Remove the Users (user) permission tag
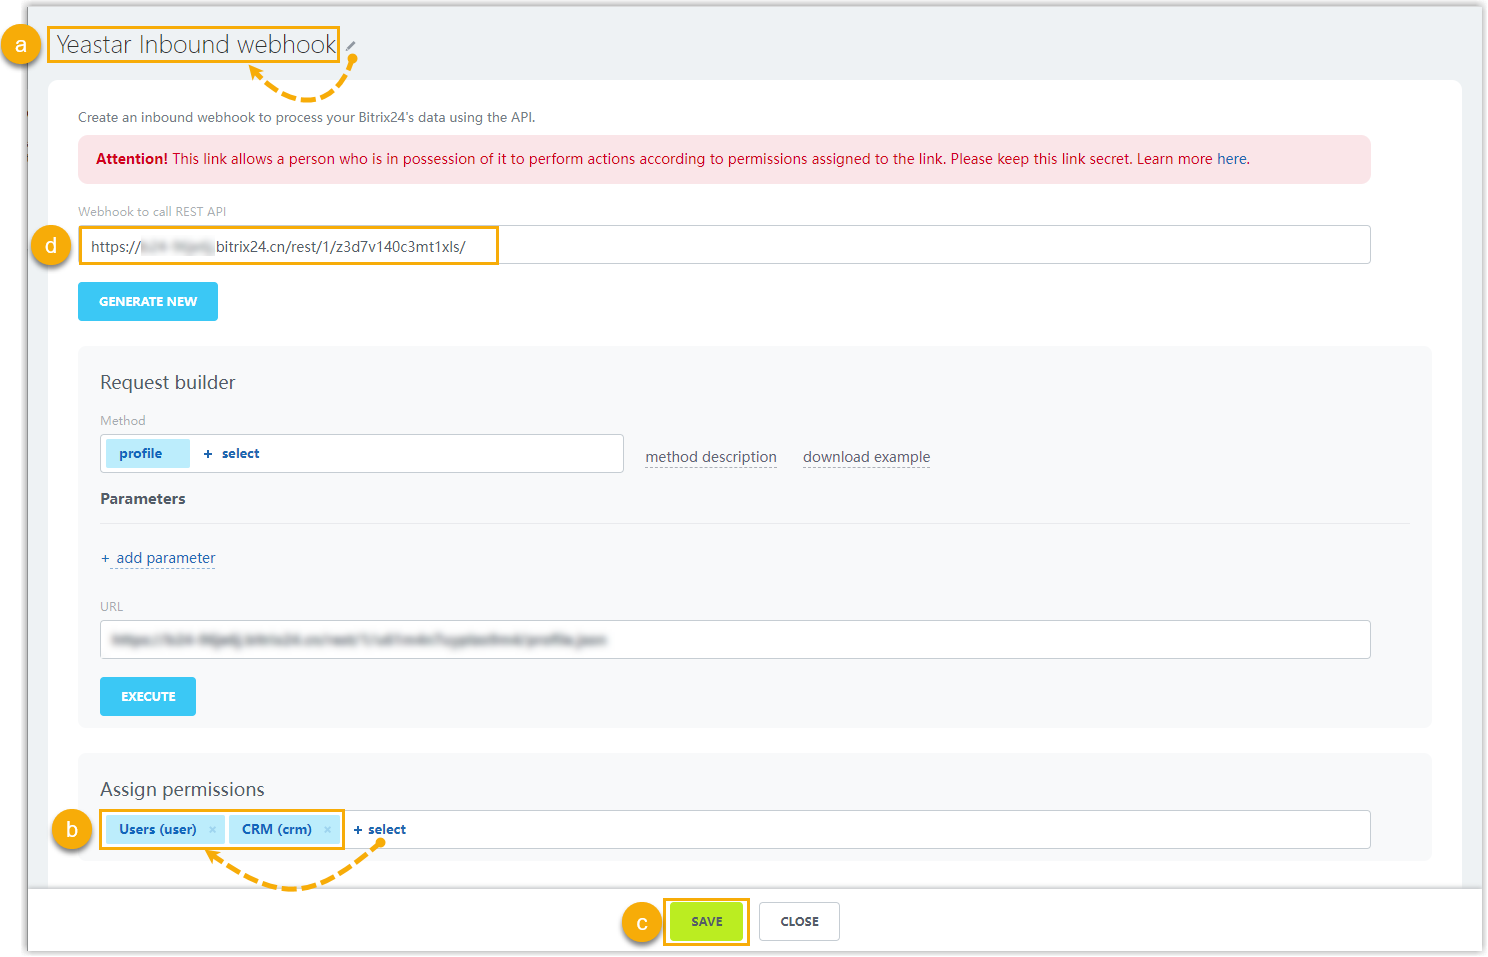 (213, 830)
